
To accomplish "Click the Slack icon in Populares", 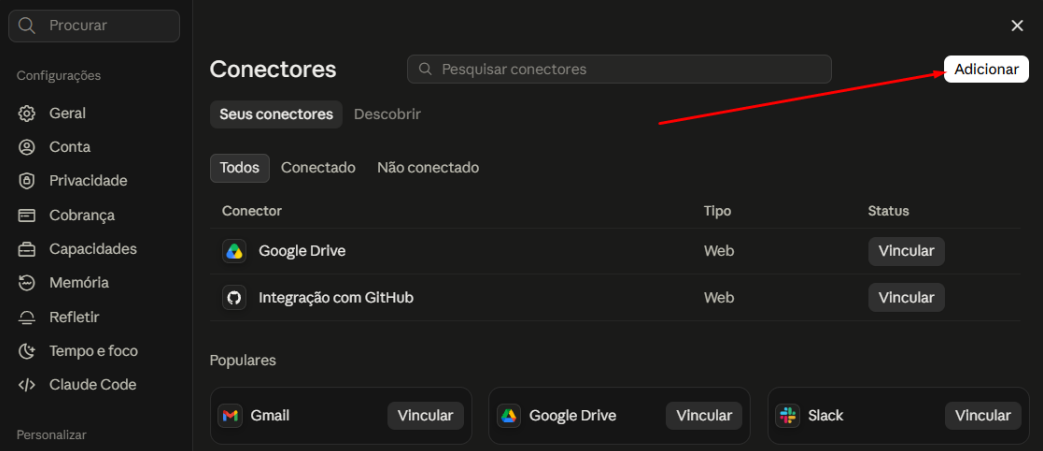I will pos(788,416).
